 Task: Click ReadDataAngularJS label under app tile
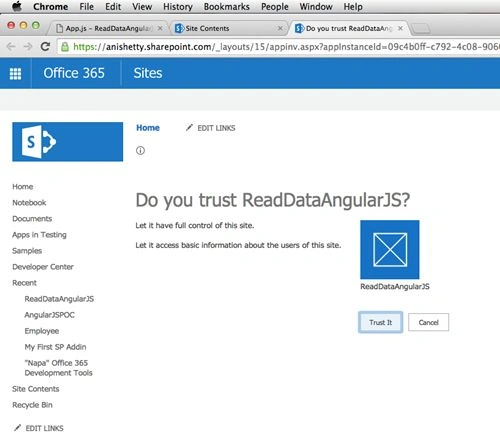click(x=395, y=287)
